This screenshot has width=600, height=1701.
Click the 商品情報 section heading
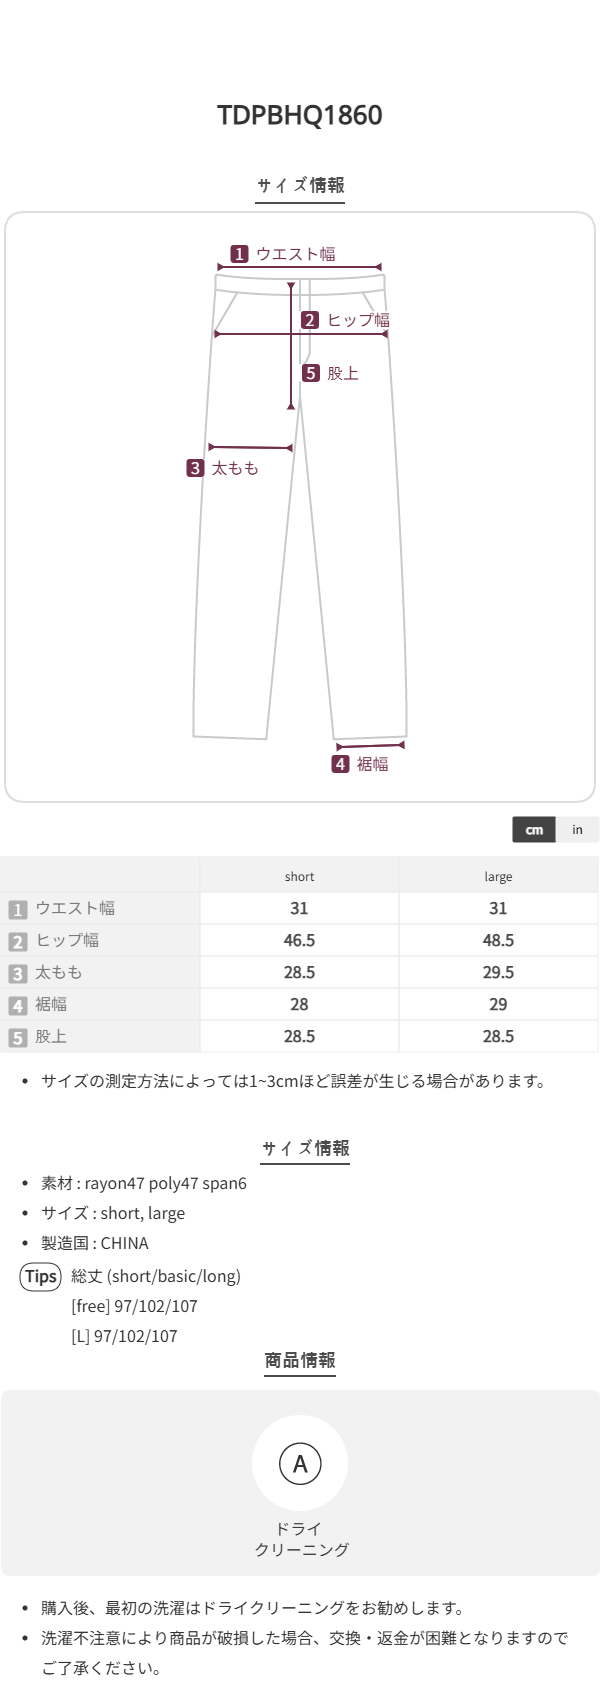[x=300, y=1360]
